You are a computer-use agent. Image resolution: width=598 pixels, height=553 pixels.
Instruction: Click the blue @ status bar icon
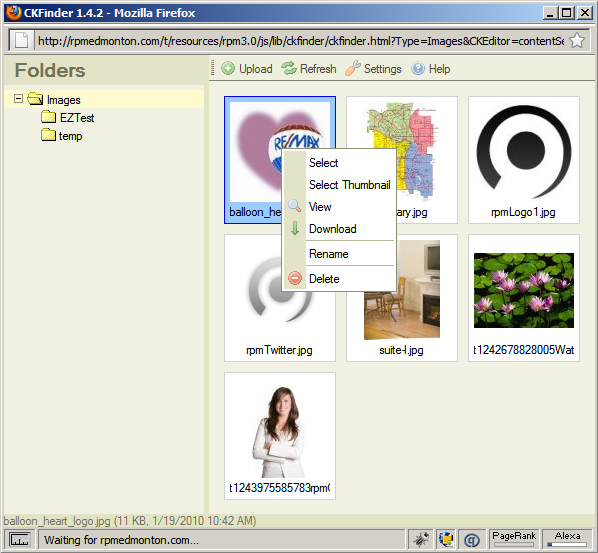coord(472,539)
